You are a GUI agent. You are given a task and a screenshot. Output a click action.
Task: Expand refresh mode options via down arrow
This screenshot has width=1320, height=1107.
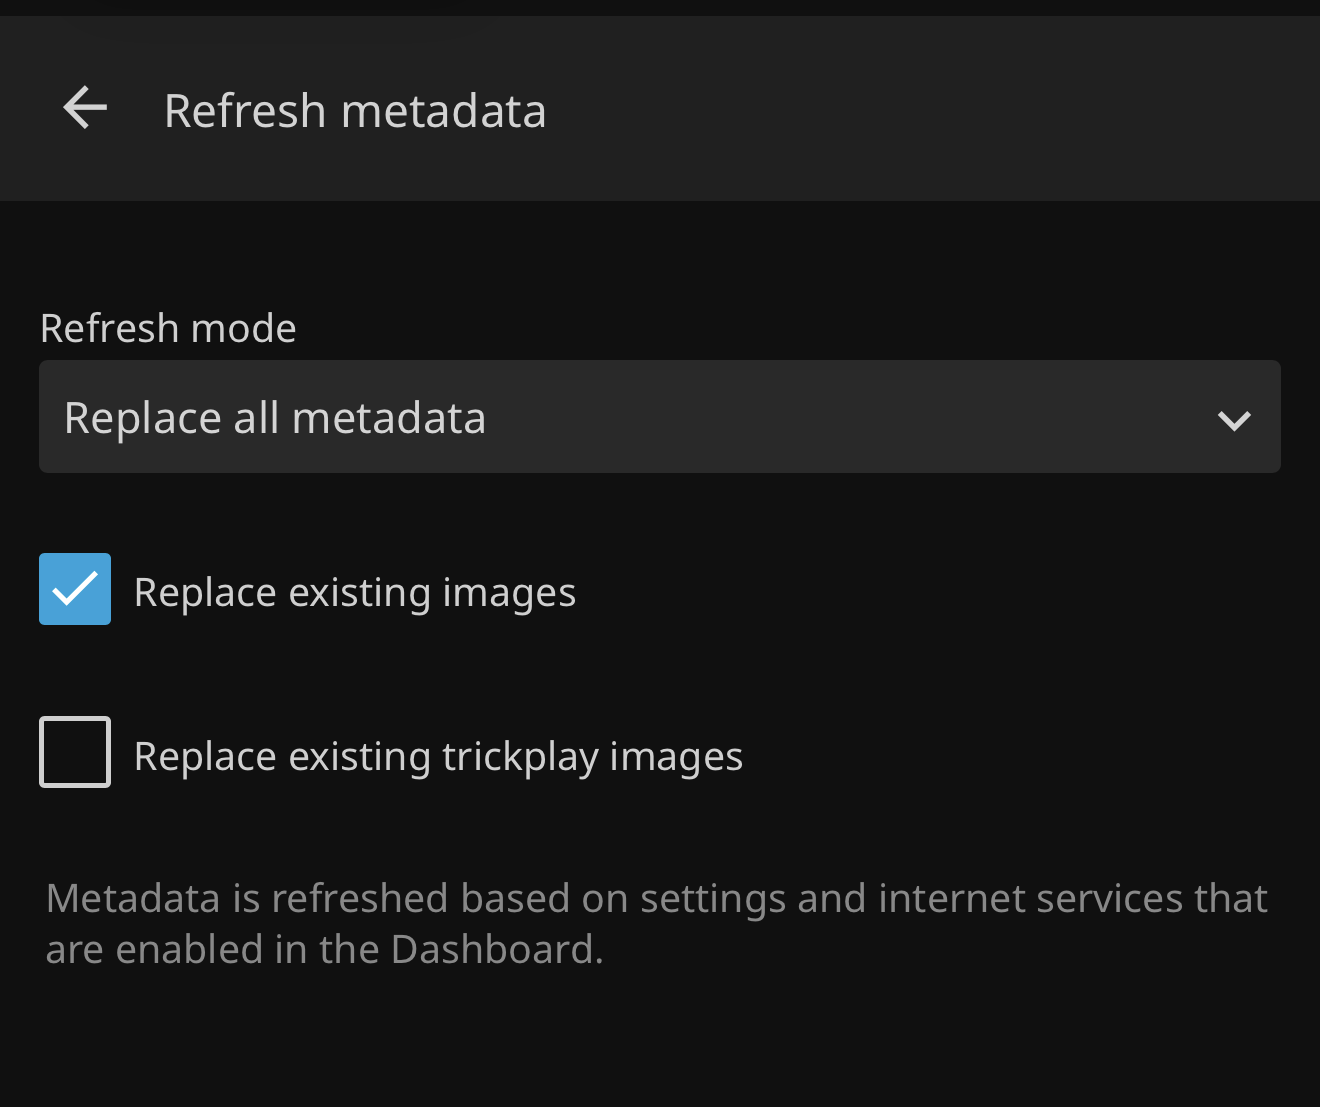1234,420
